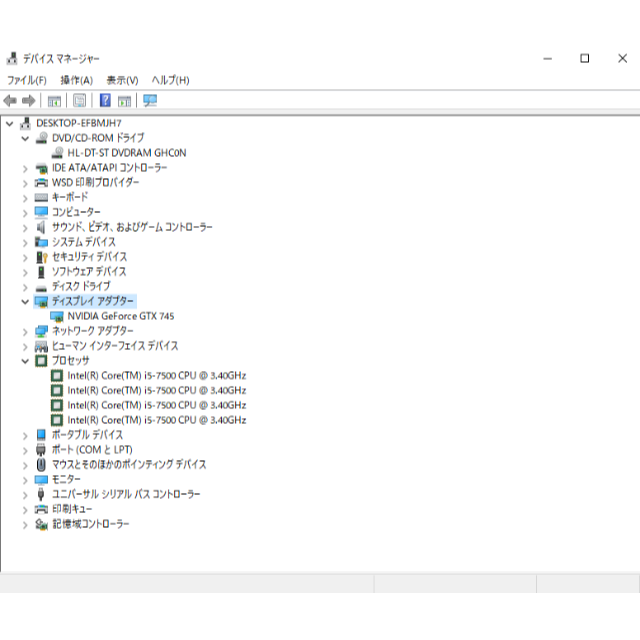The width and height of the screenshot is (640, 640).
Task: Click the ポータブル デバイス icon
Action: tap(41, 435)
